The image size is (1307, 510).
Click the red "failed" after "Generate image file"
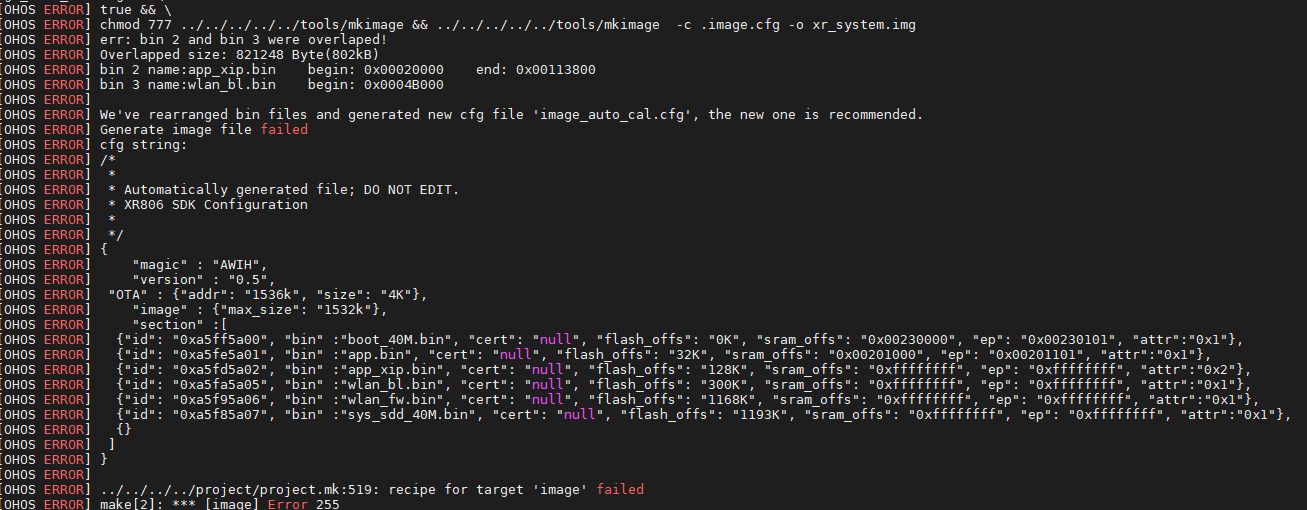tap(284, 129)
